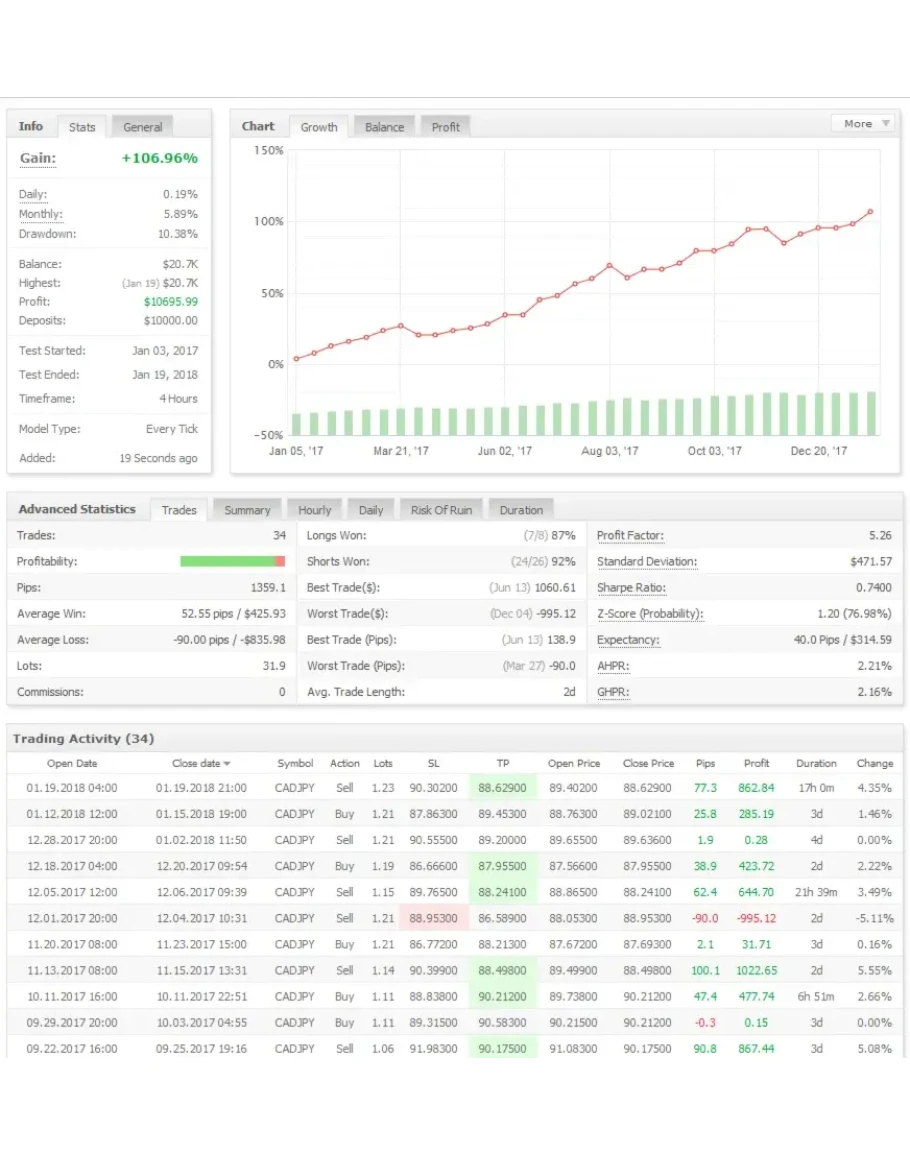Click the Drawdown label in Info panel

coord(47,234)
